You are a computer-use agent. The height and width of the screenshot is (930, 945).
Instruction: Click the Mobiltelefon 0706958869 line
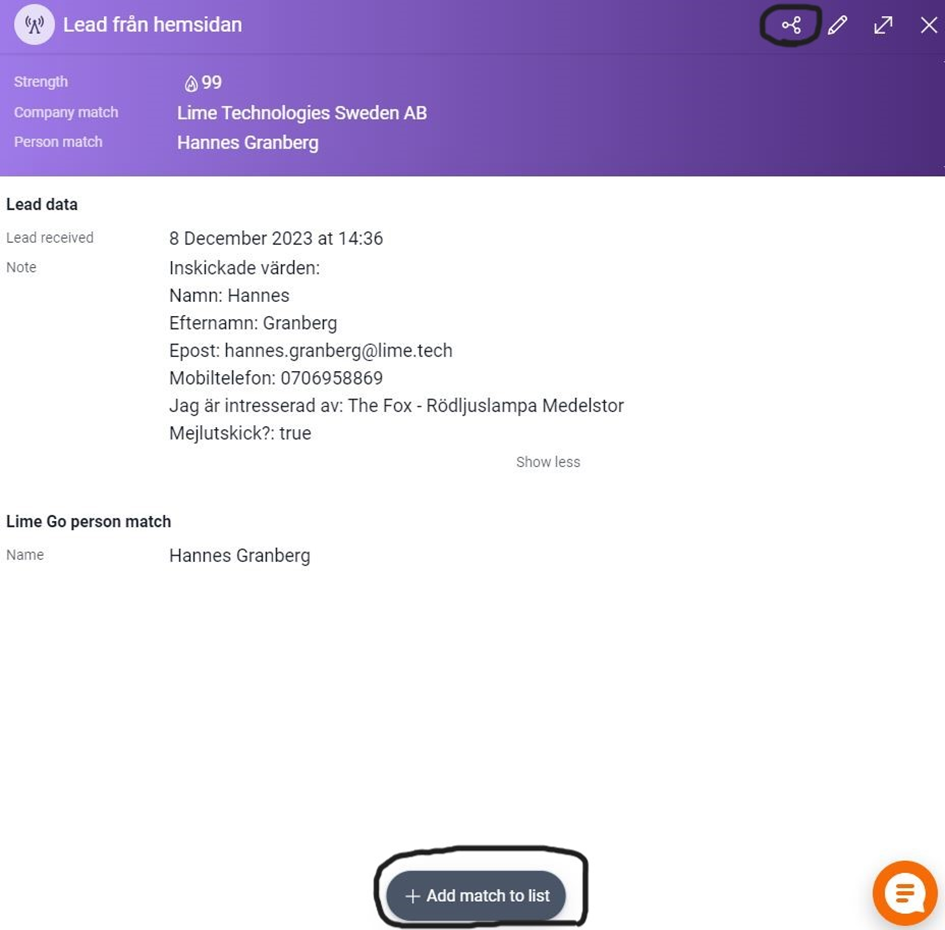tap(276, 379)
